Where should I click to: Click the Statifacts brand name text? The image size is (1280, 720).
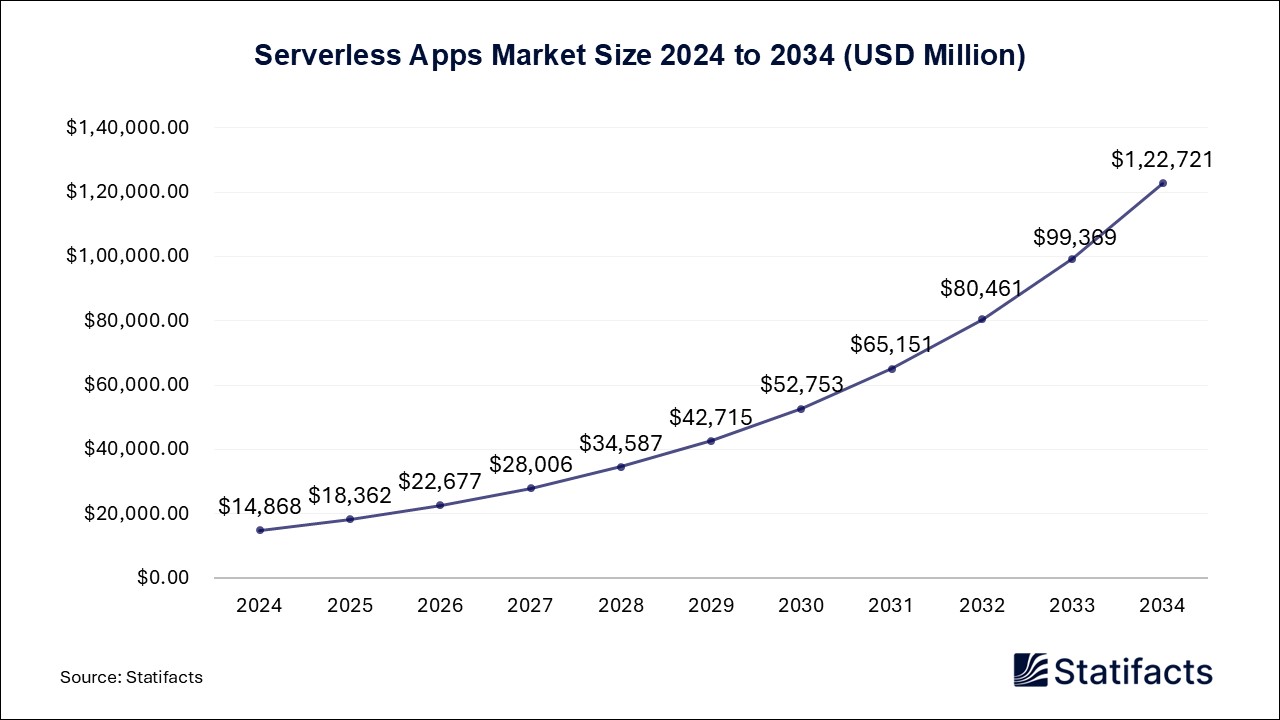[1134, 670]
